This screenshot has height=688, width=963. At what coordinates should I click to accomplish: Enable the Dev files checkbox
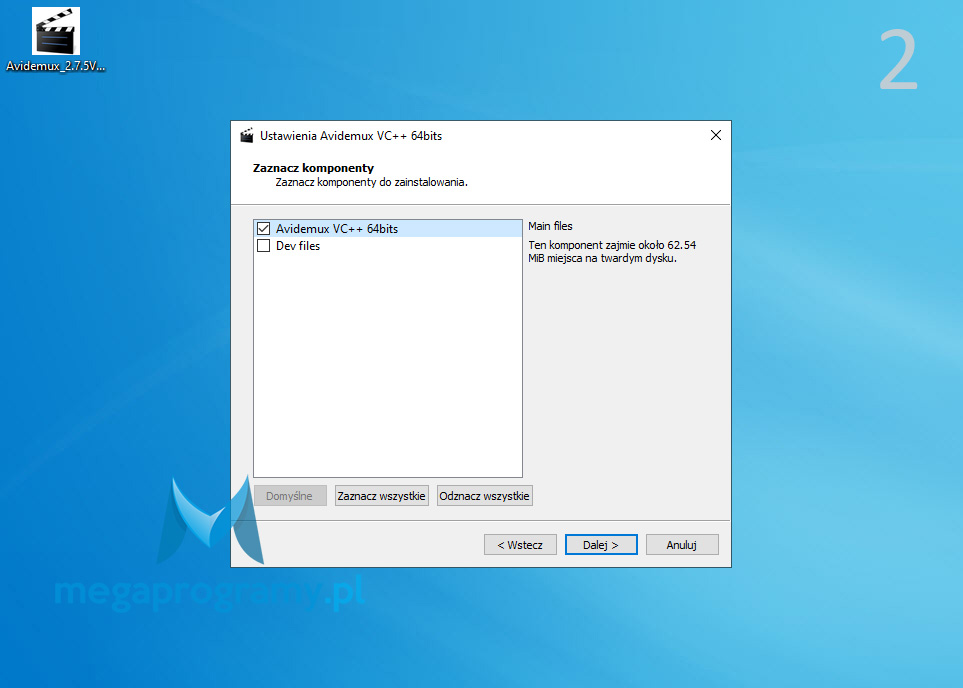click(264, 246)
